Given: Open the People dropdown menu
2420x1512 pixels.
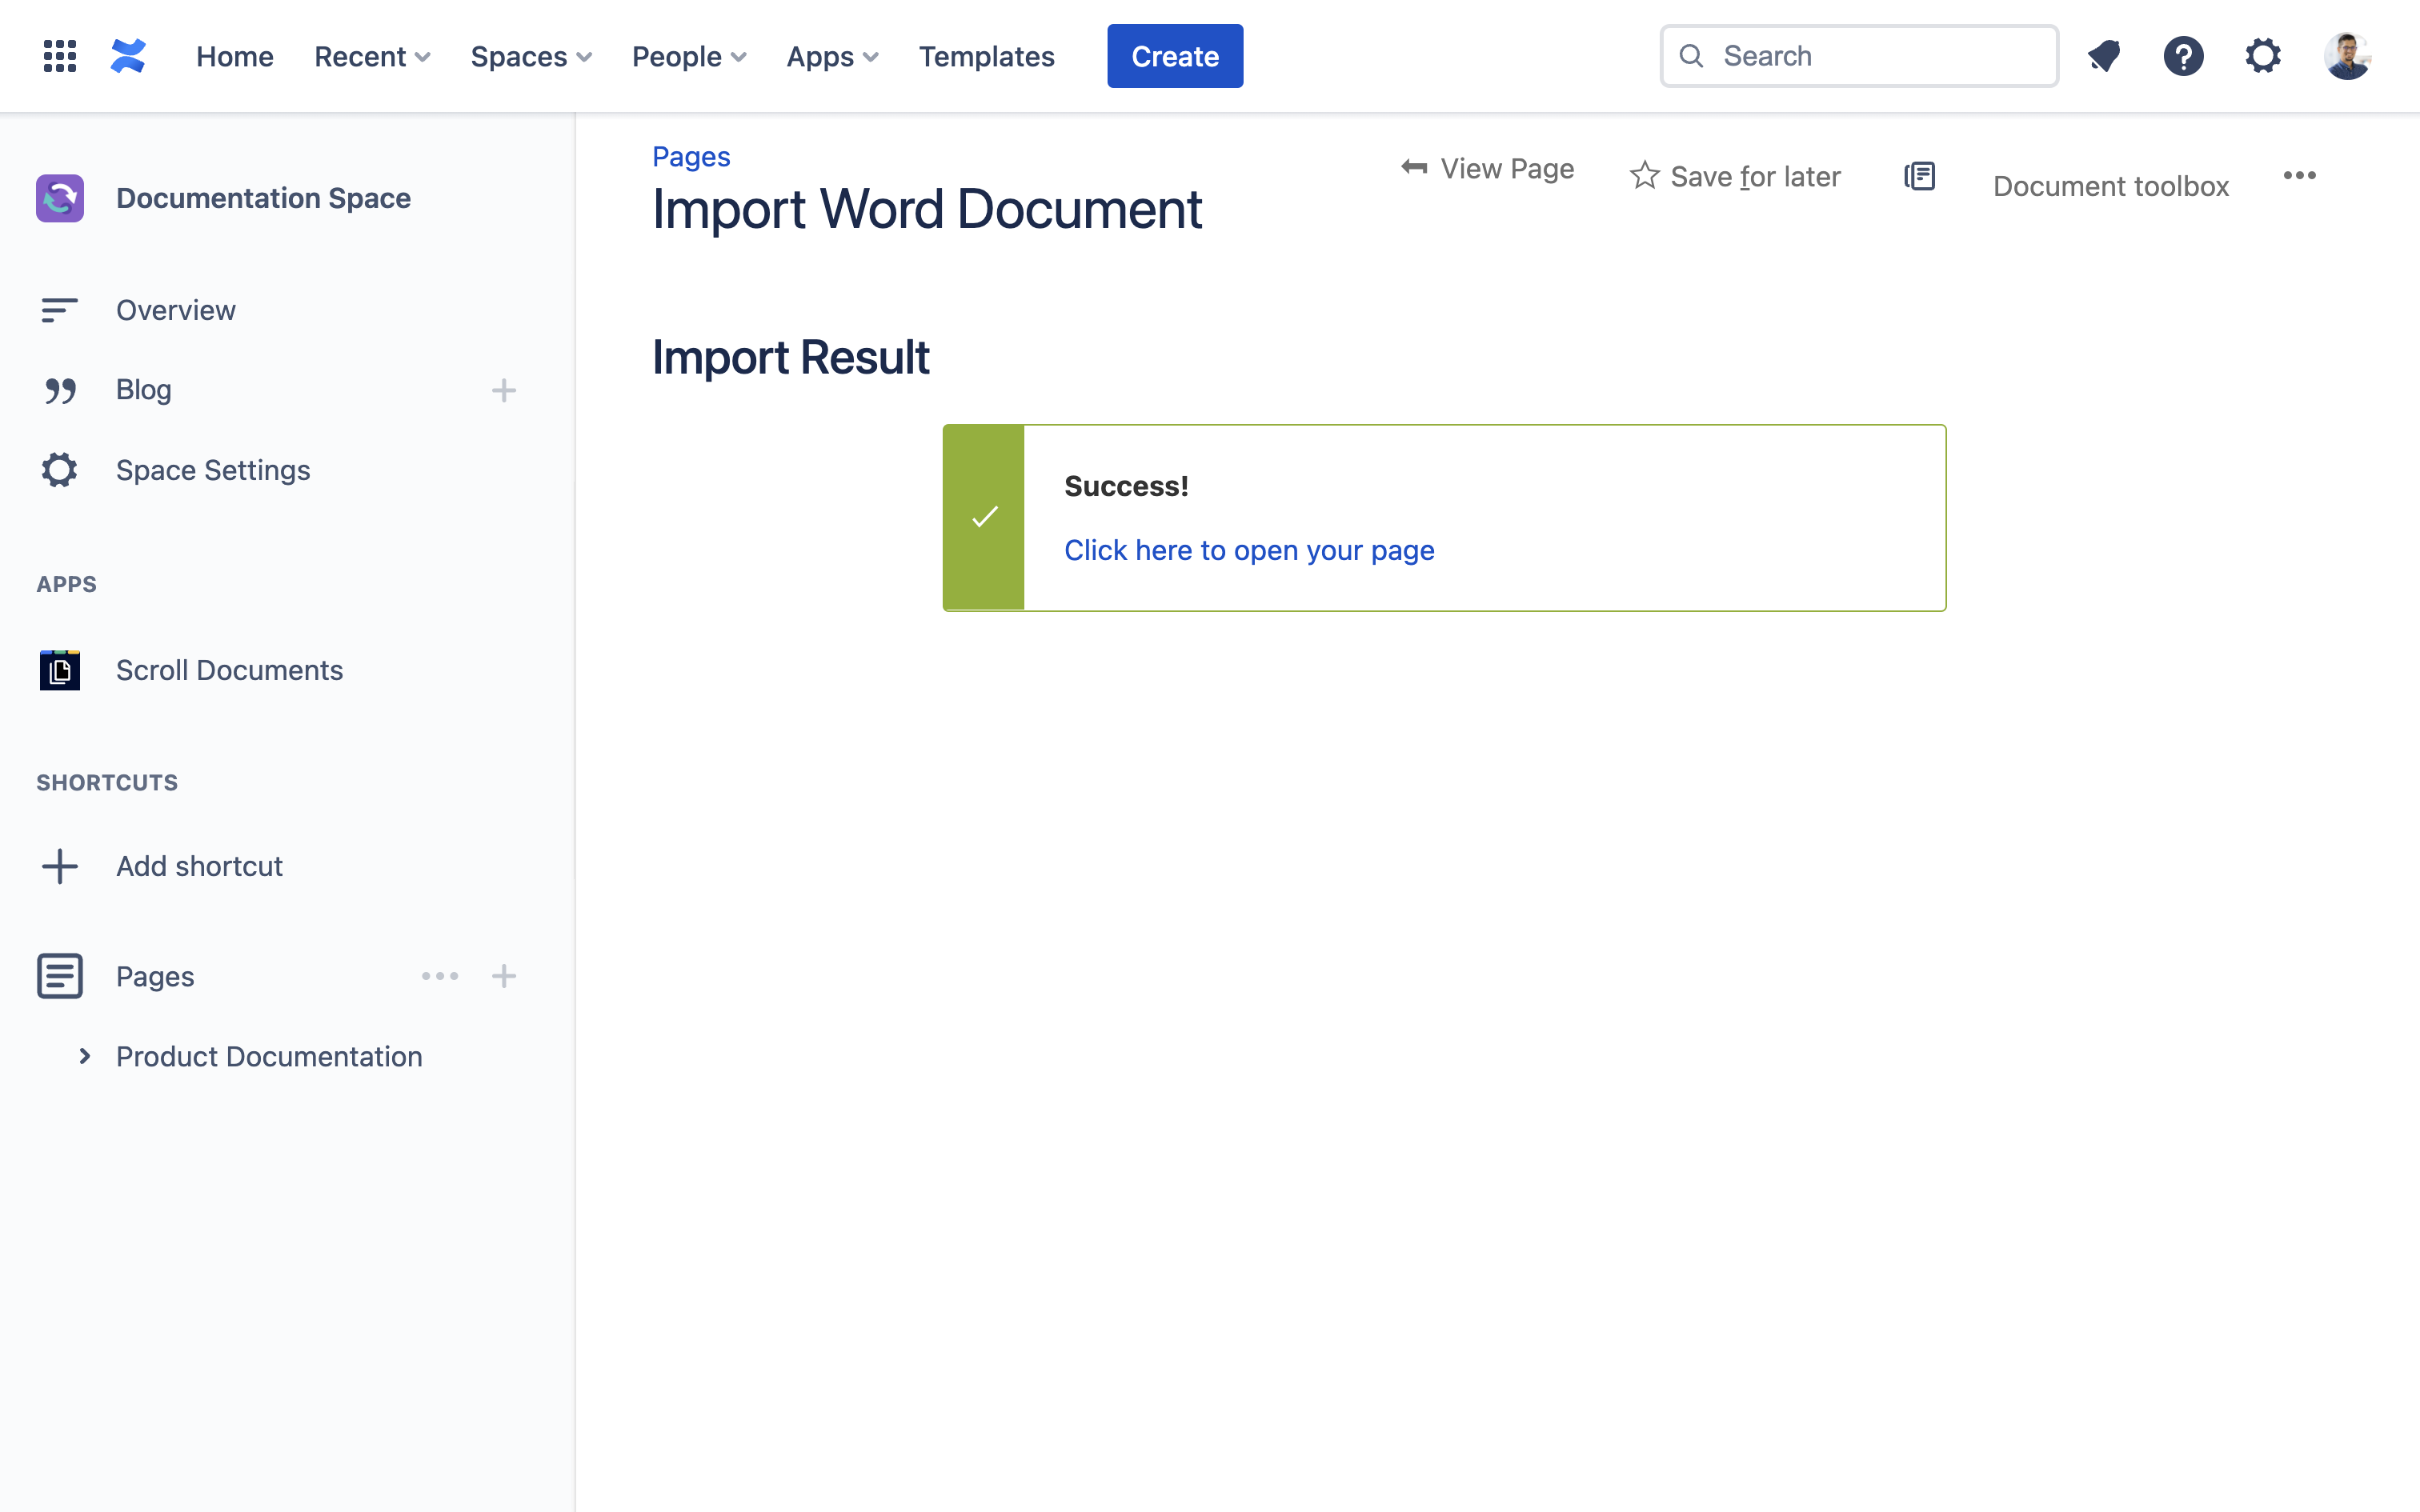Looking at the screenshot, I should click(689, 56).
